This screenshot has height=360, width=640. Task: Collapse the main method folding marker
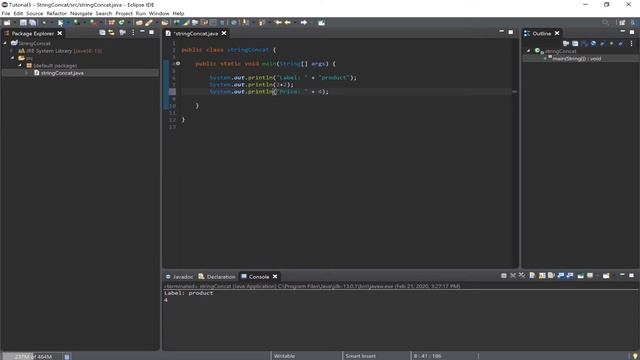coord(178,64)
